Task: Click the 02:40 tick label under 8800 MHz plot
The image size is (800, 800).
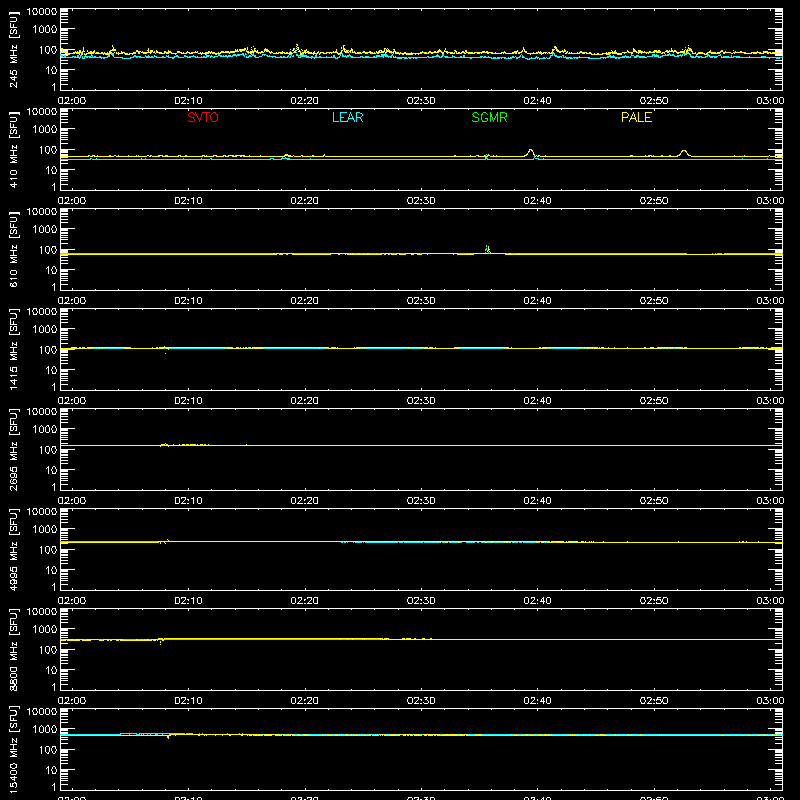Action: coord(537,701)
